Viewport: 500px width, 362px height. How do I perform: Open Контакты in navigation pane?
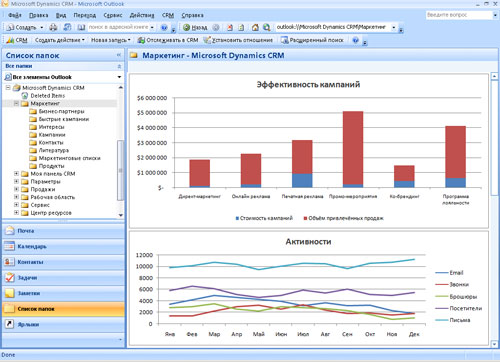click(x=63, y=262)
